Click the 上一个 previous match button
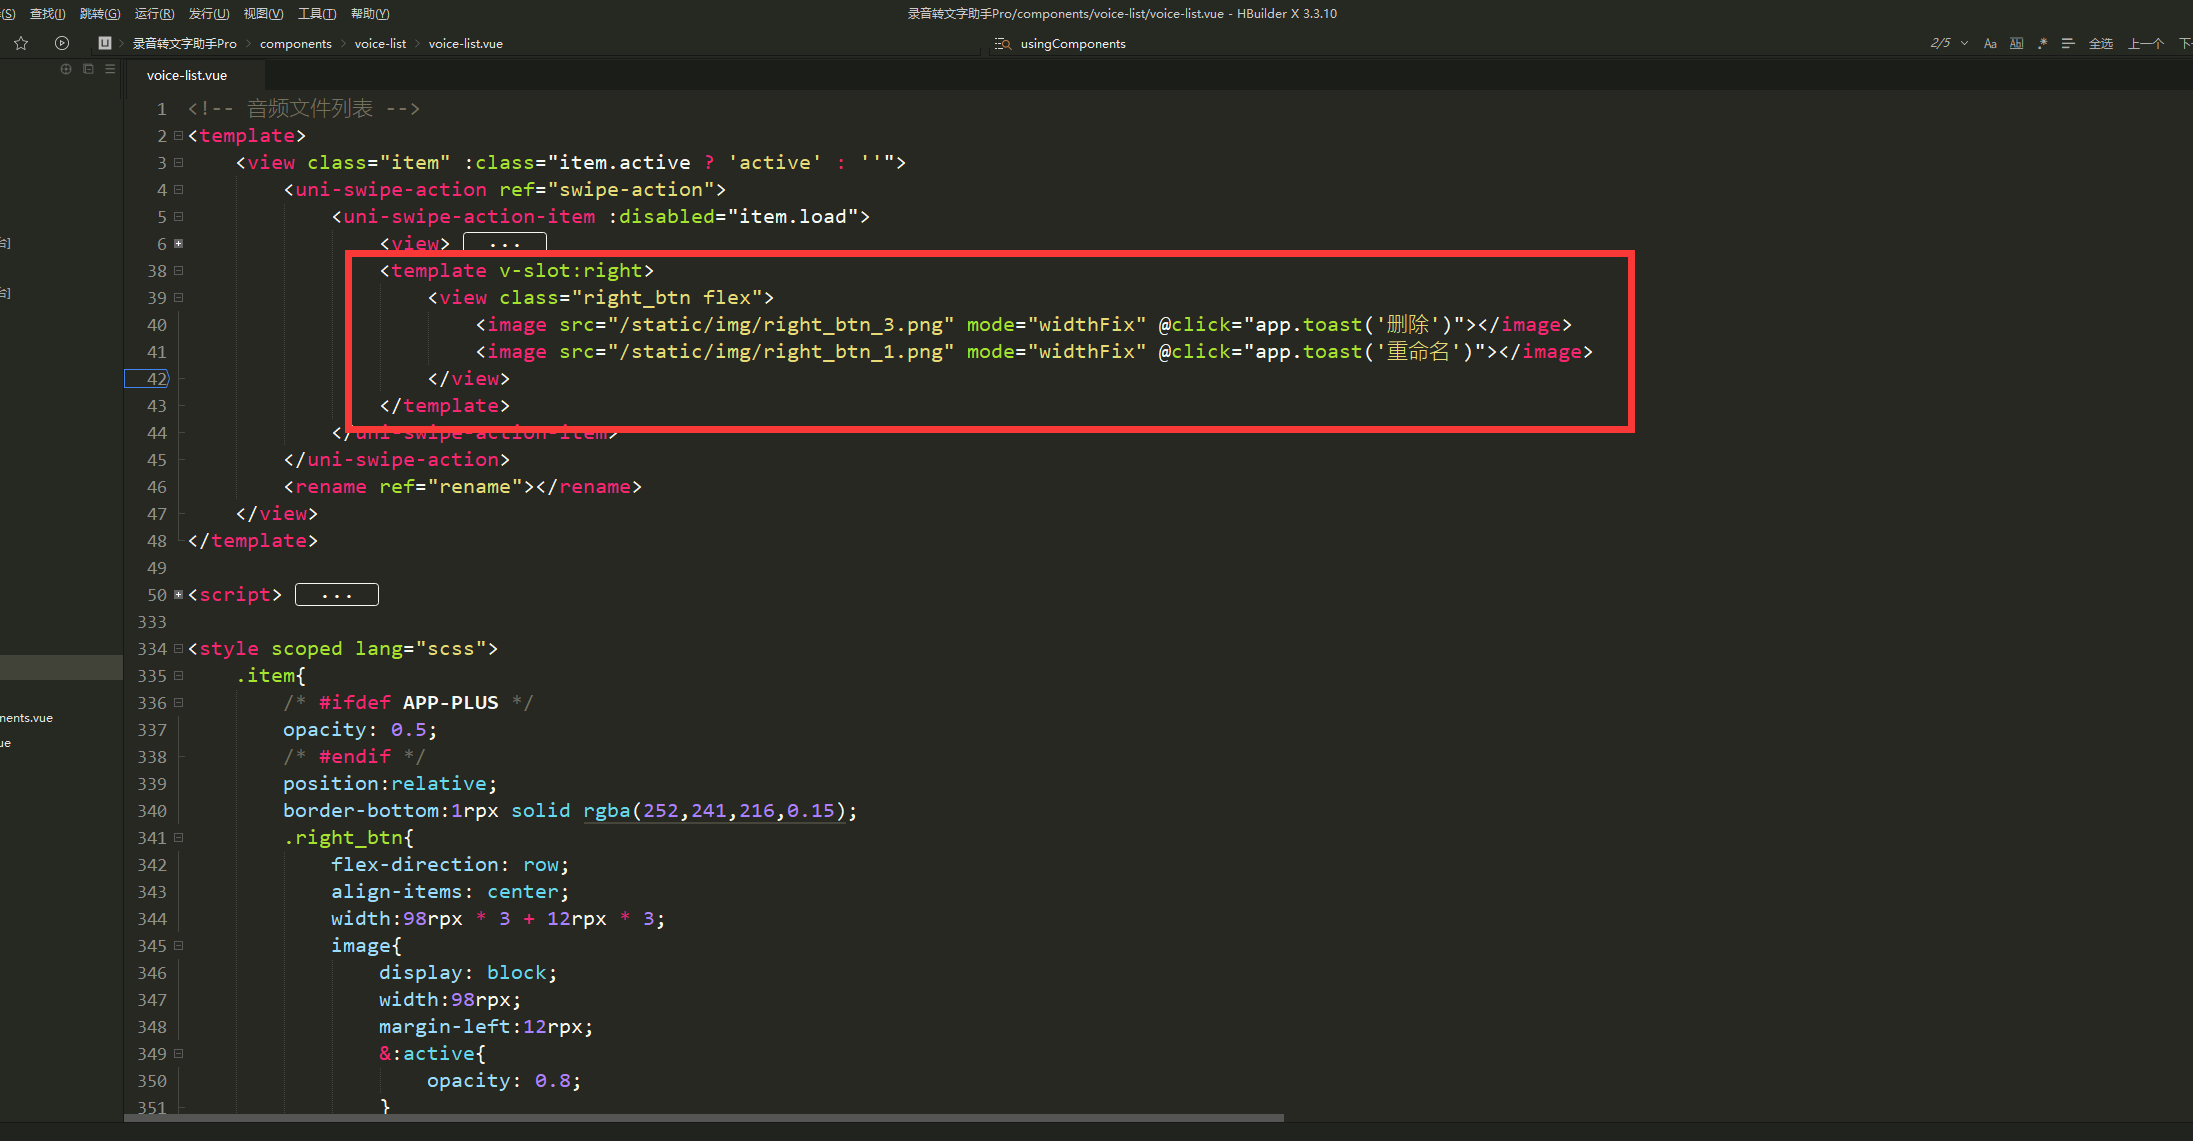Viewport: 2193px width, 1141px height. [x=2146, y=43]
